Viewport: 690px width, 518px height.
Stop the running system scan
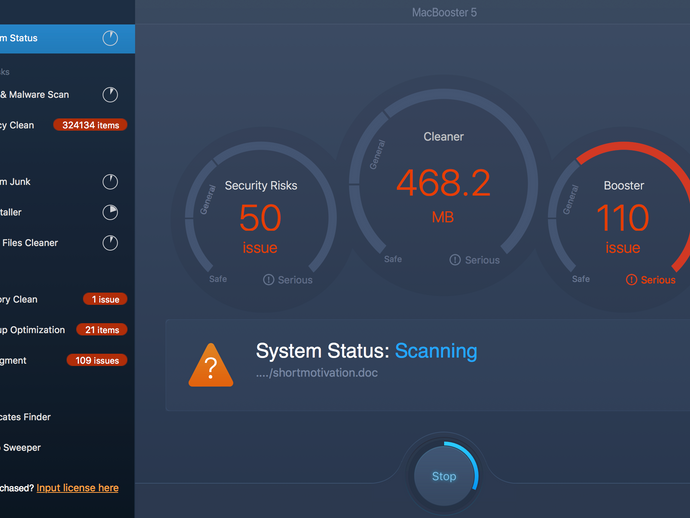pos(444,476)
